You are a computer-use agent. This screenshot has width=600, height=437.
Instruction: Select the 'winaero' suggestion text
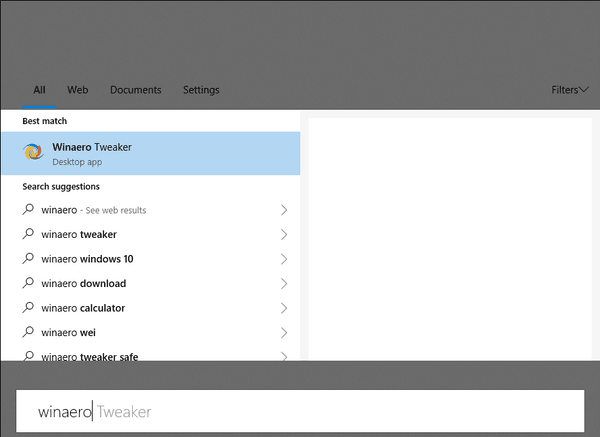59,210
